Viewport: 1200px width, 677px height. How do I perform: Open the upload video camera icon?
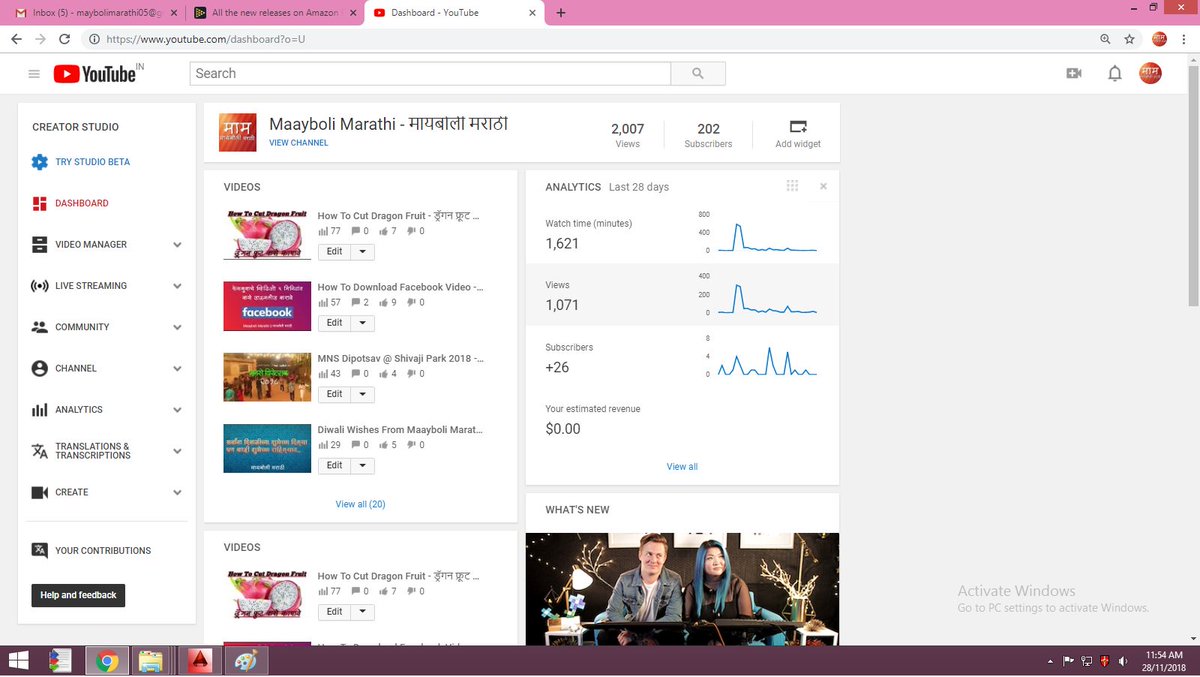[1074, 73]
